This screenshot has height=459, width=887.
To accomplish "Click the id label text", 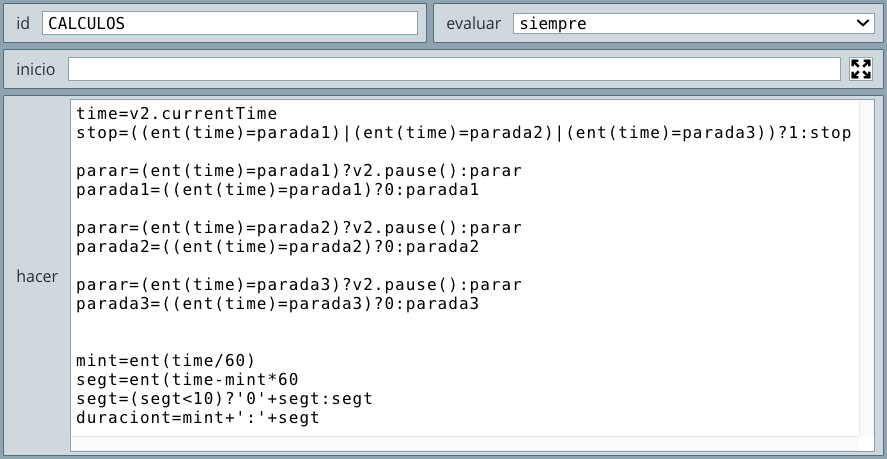I will point(23,23).
